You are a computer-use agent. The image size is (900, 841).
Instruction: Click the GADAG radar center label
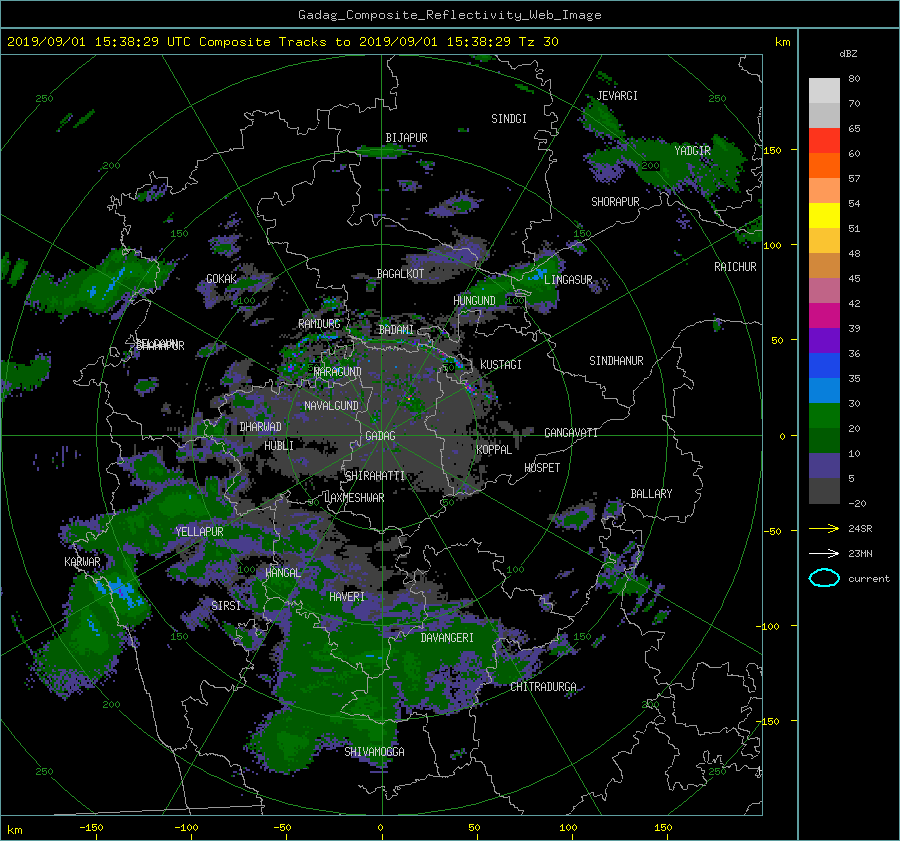point(380,436)
